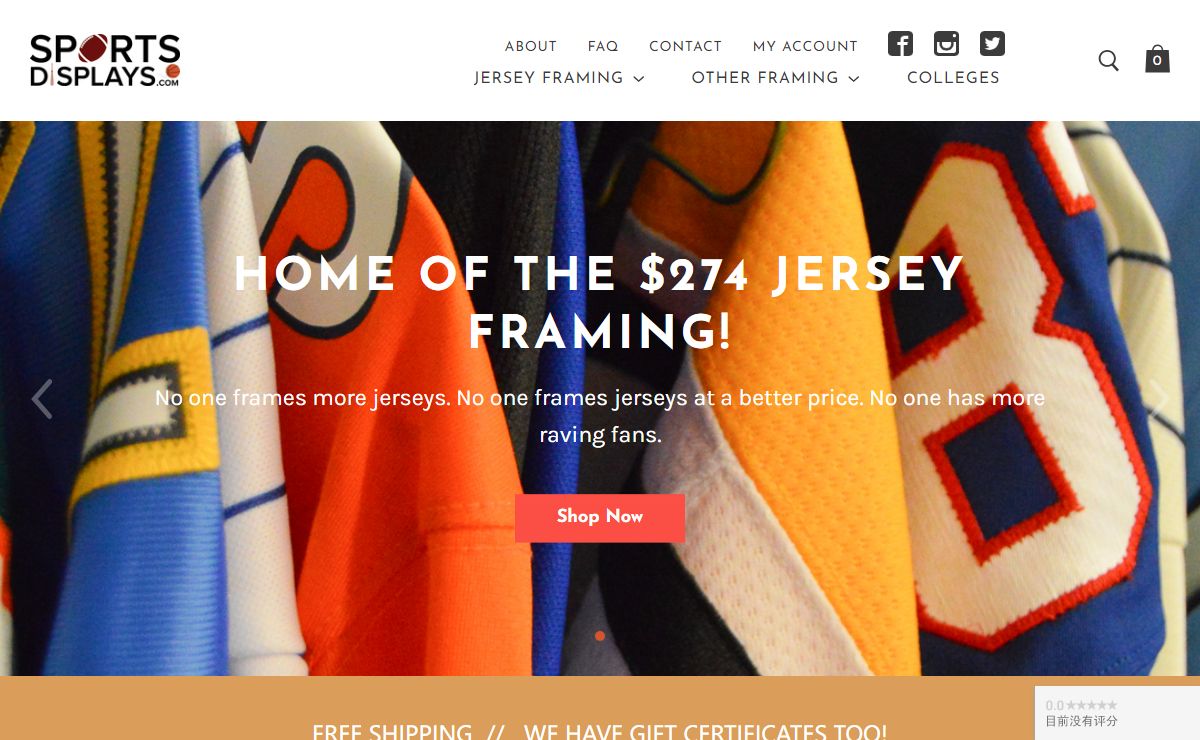This screenshot has width=1200, height=740.
Task: Open the About page link
Action: point(531,46)
